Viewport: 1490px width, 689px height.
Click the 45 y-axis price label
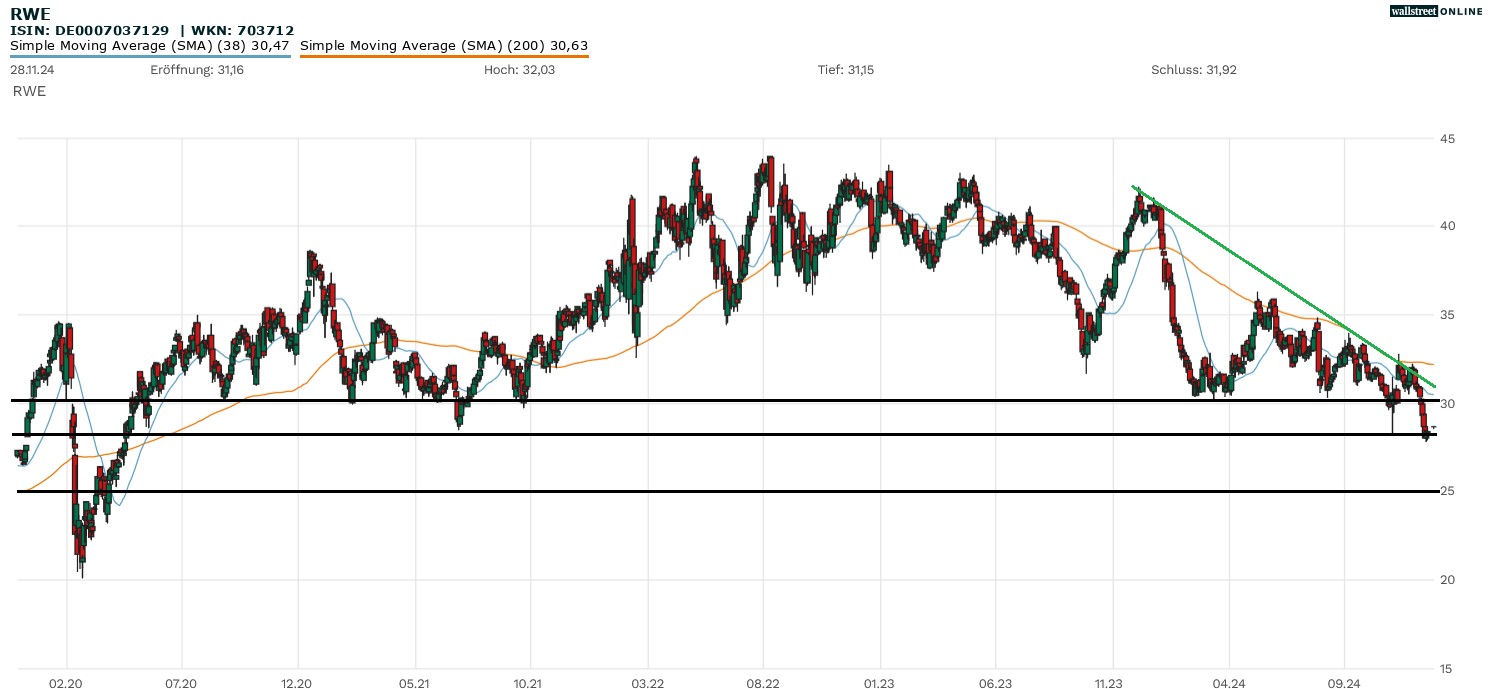[x=1447, y=138]
